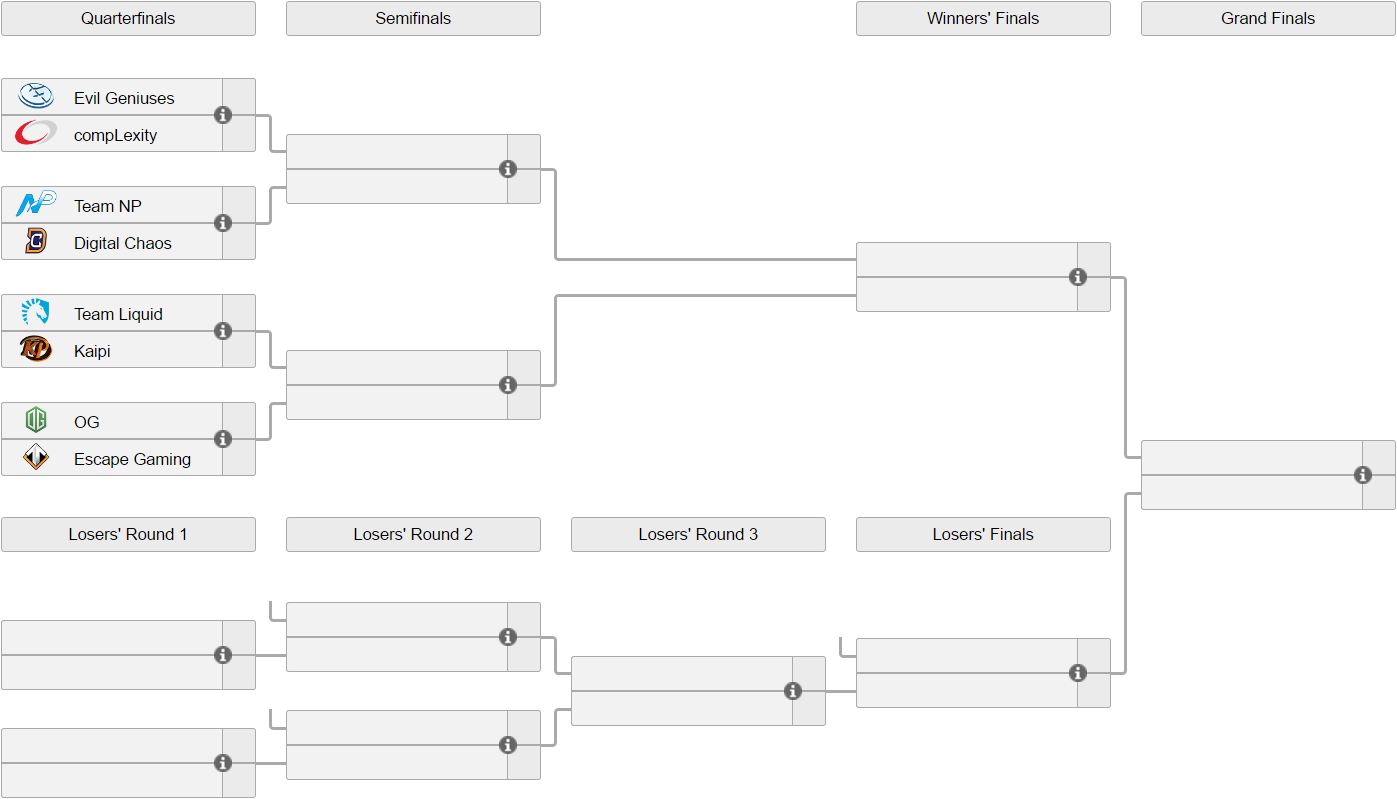
Task: Click the Escape Gaming logo
Action: [x=36, y=458]
